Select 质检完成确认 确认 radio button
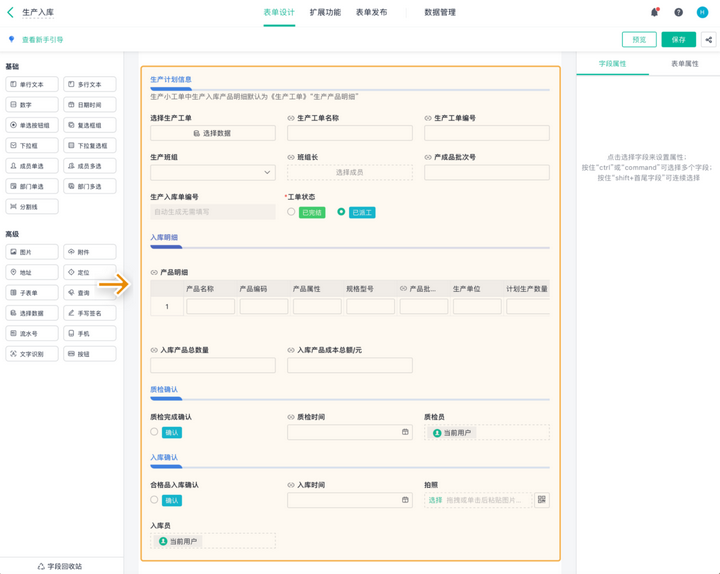 point(155,433)
